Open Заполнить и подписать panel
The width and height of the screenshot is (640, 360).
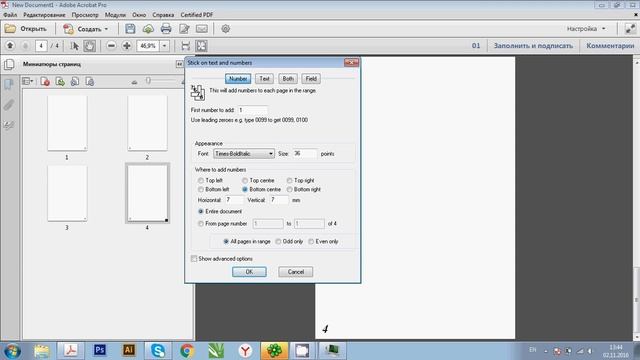533,46
